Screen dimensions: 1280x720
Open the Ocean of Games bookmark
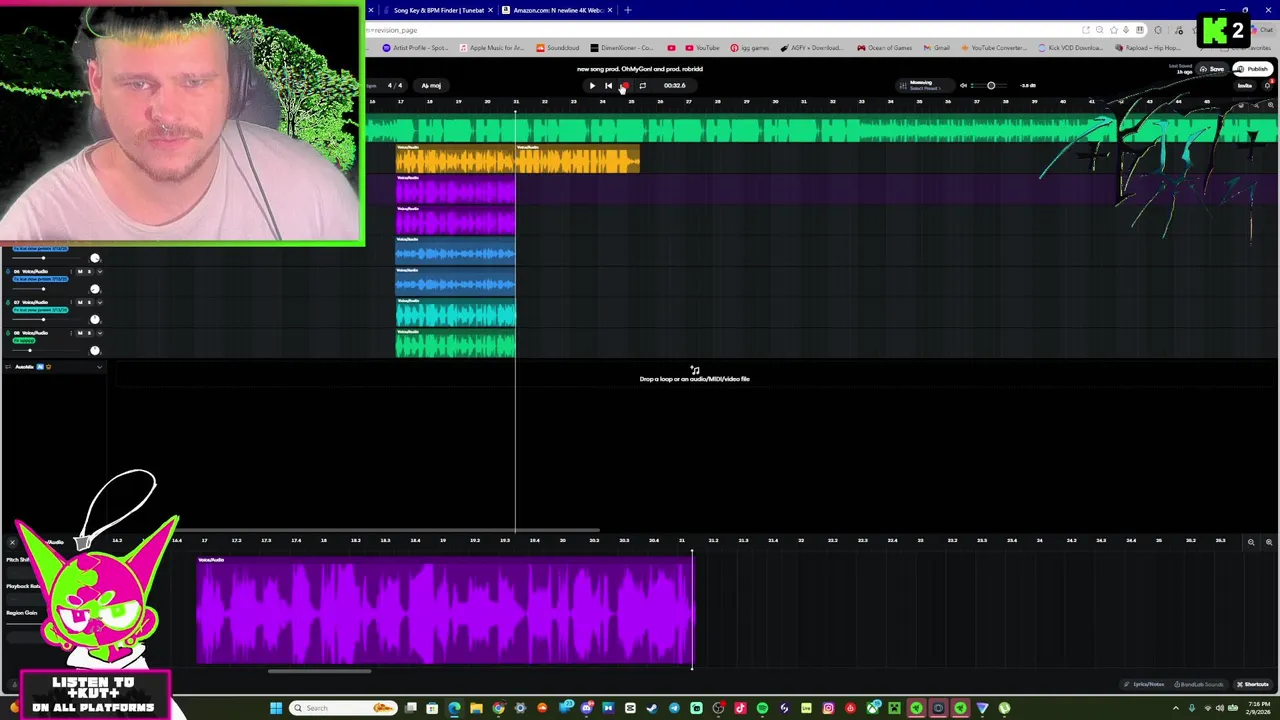(x=884, y=48)
